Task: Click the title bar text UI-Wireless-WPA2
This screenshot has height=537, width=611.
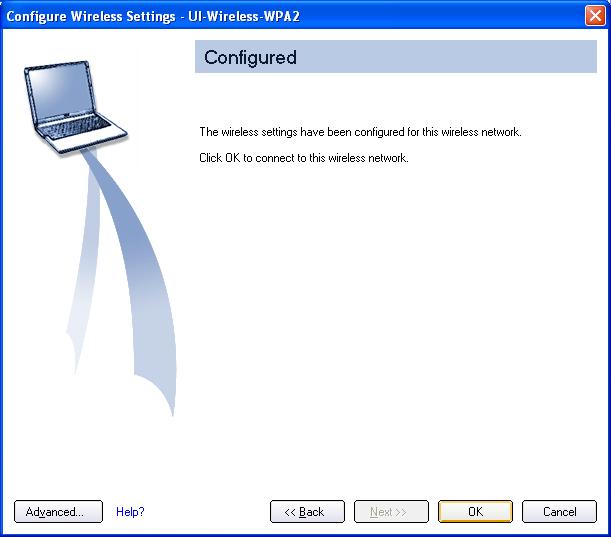Action: coord(244,16)
